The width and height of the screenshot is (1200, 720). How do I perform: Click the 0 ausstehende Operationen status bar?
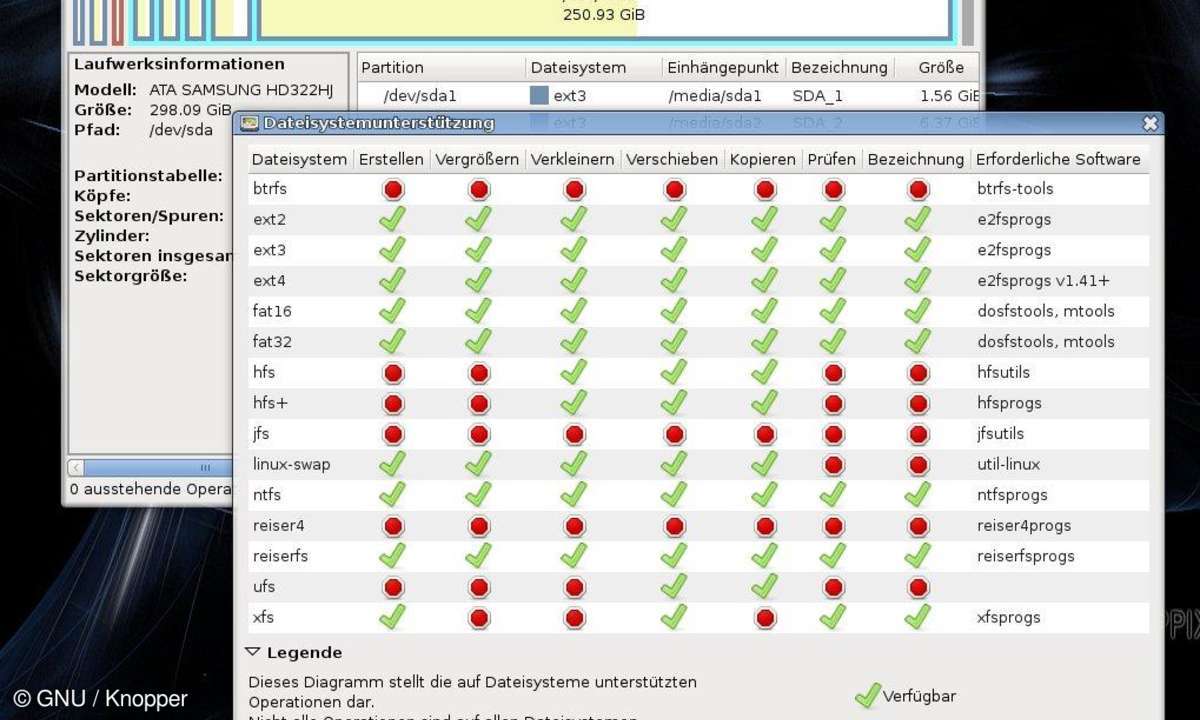tap(150, 489)
